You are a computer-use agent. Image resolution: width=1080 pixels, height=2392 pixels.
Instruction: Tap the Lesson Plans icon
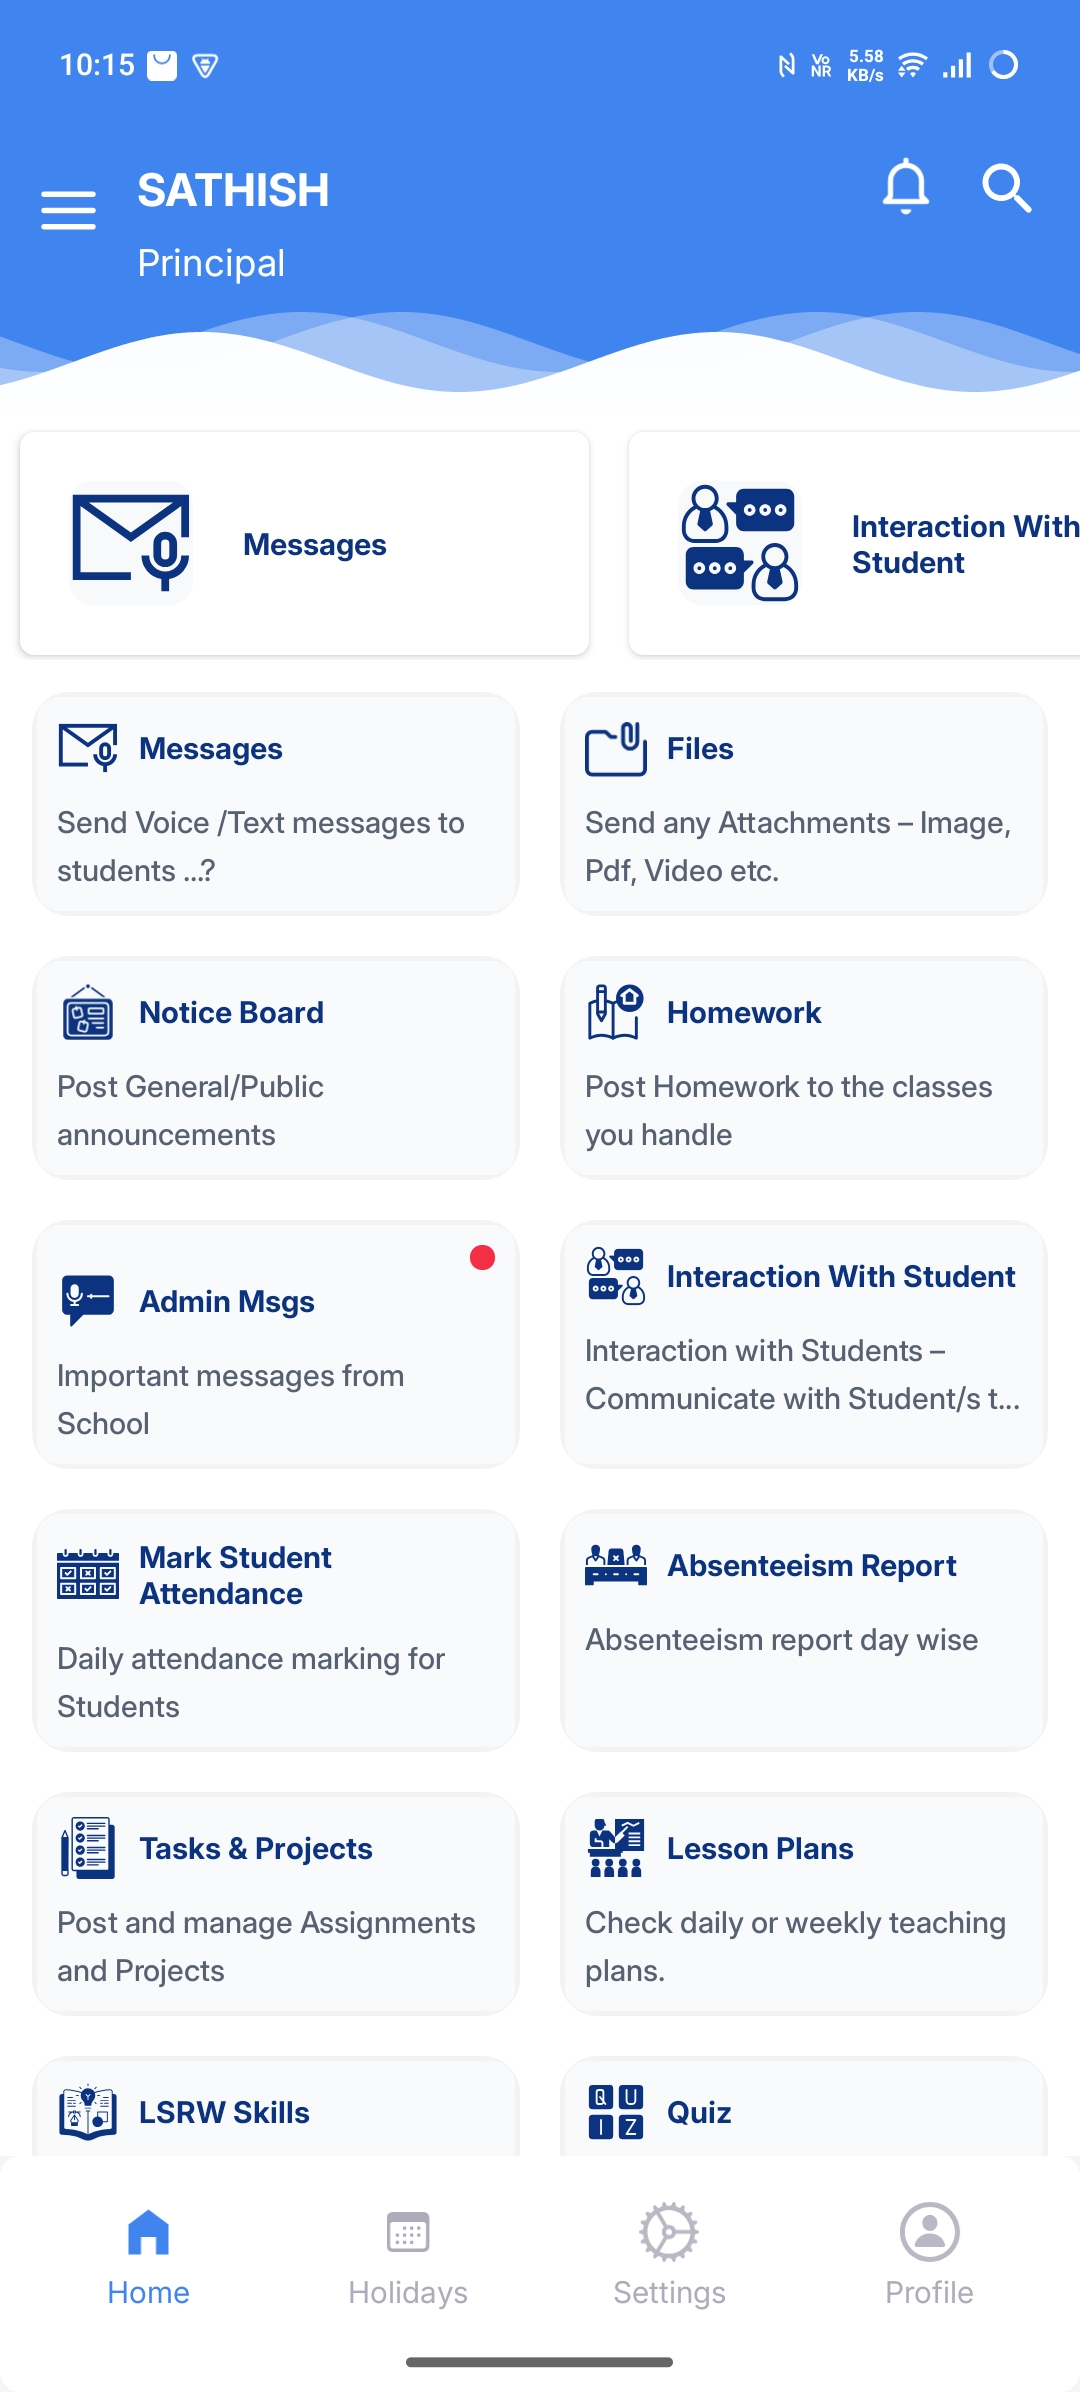[616, 1848]
